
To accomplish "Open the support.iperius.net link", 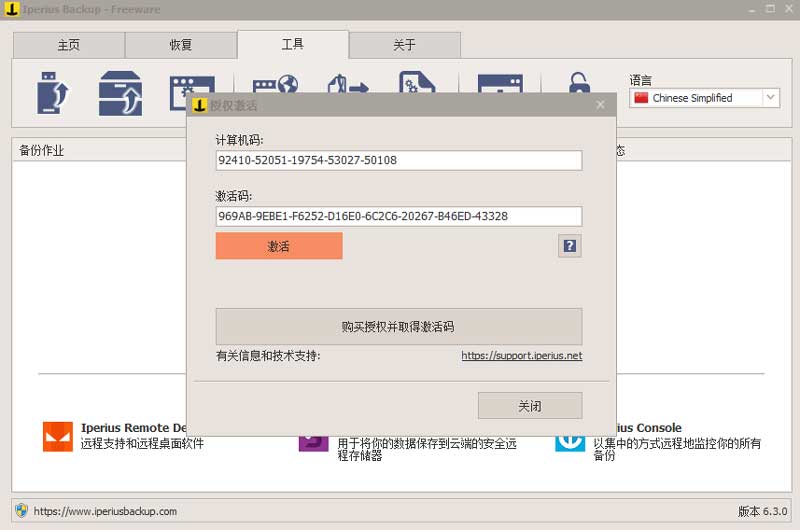I will click(x=522, y=356).
